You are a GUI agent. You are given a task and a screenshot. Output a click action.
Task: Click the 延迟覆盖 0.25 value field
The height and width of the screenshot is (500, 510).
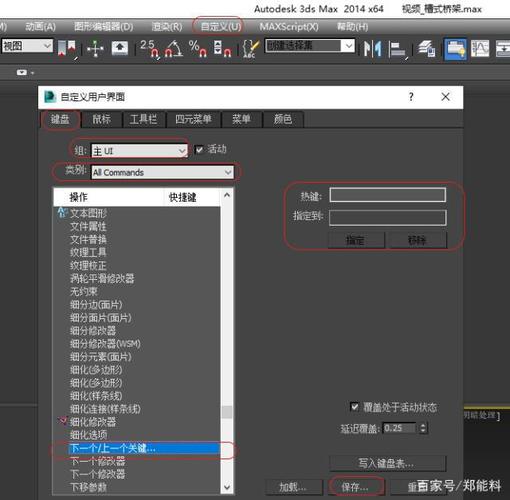coord(399,428)
